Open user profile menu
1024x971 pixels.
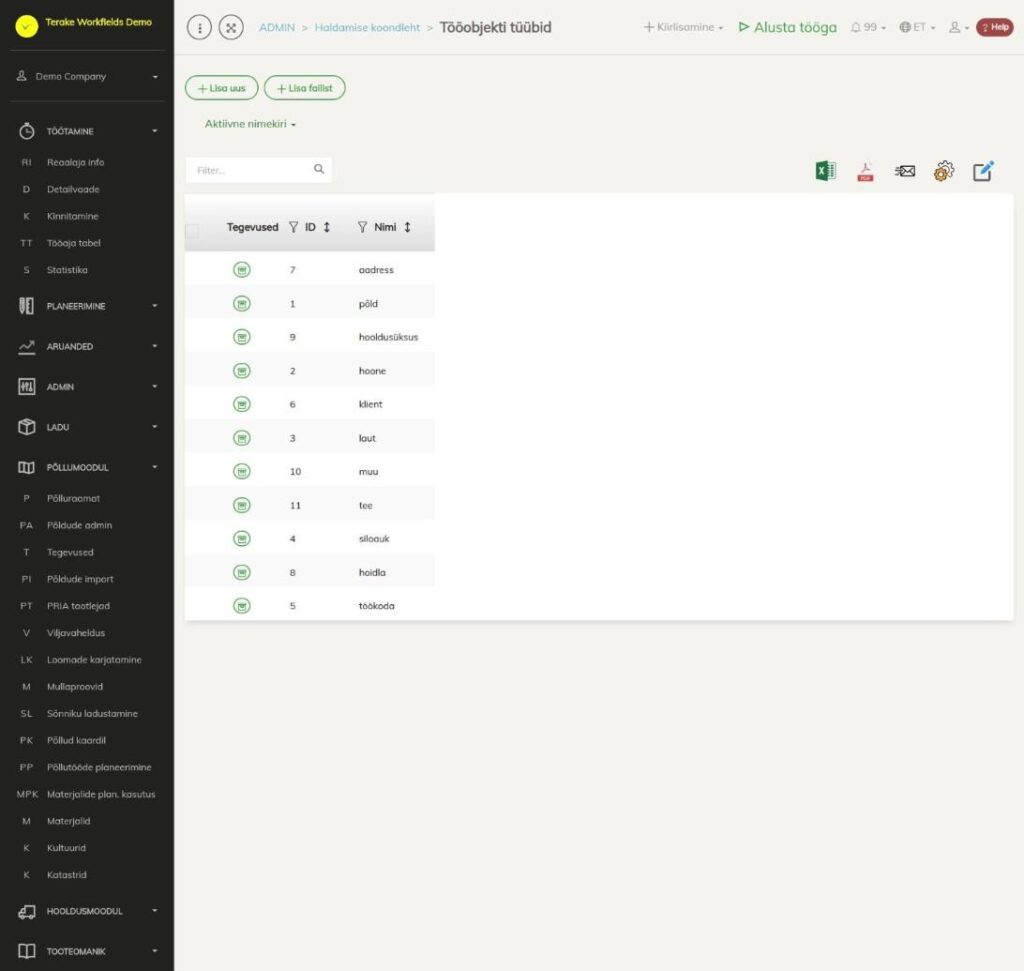click(959, 27)
